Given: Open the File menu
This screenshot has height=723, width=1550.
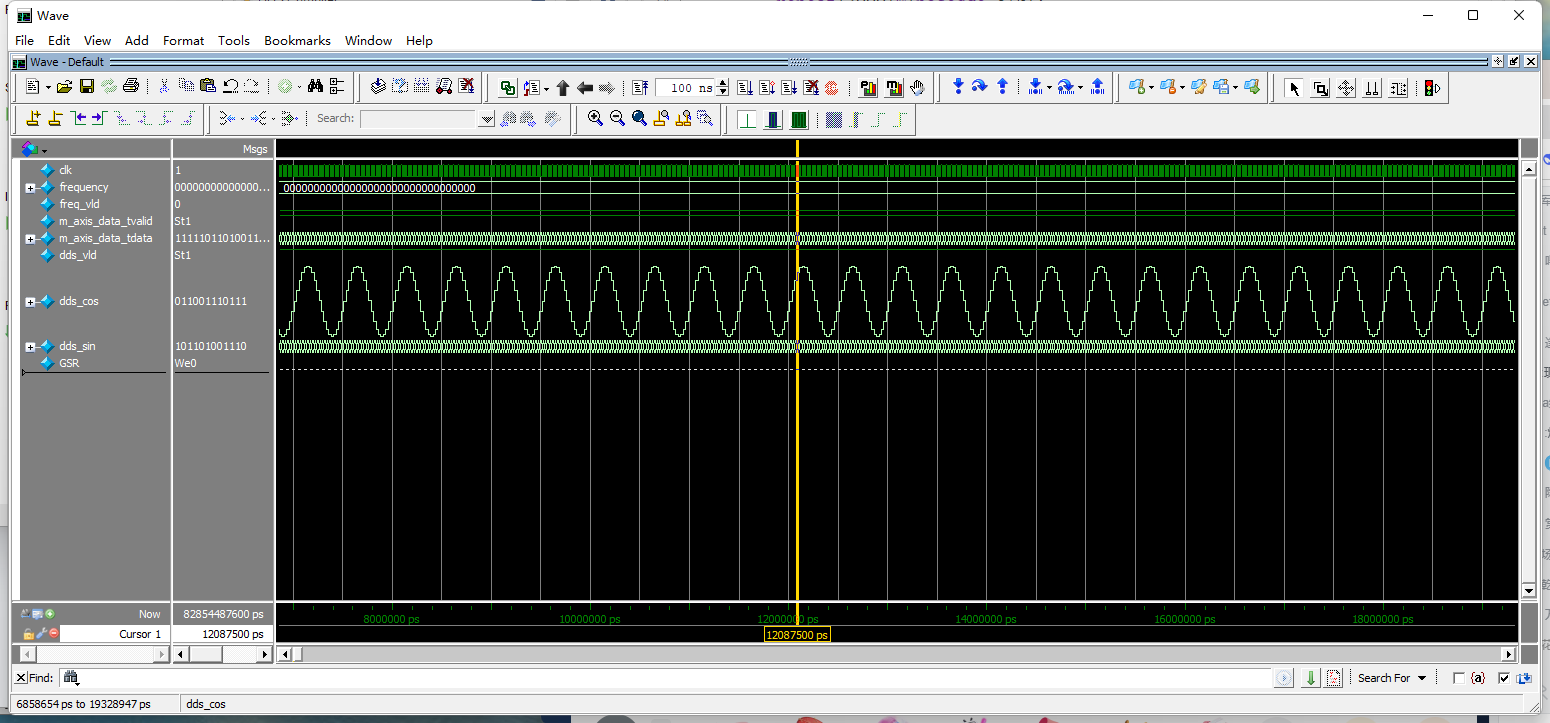Looking at the screenshot, I should (24, 40).
